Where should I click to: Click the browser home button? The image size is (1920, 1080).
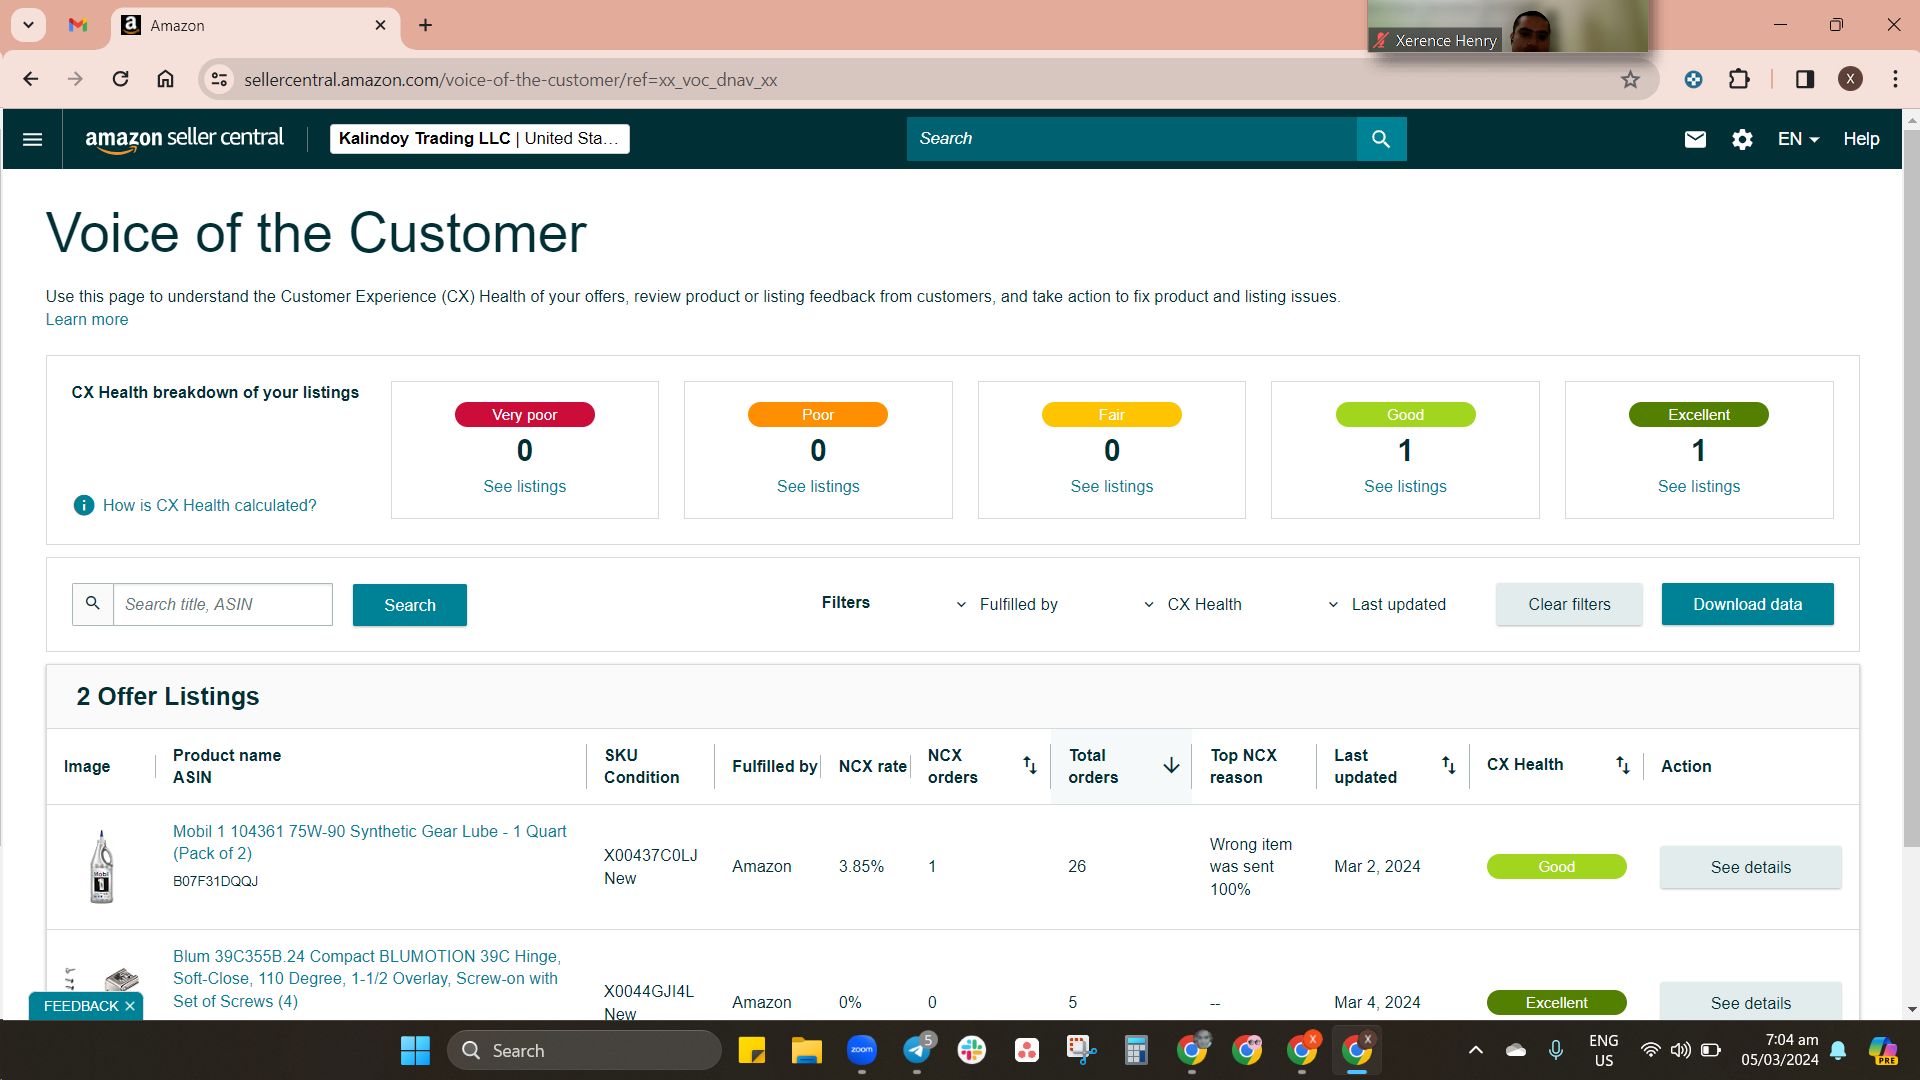point(165,79)
